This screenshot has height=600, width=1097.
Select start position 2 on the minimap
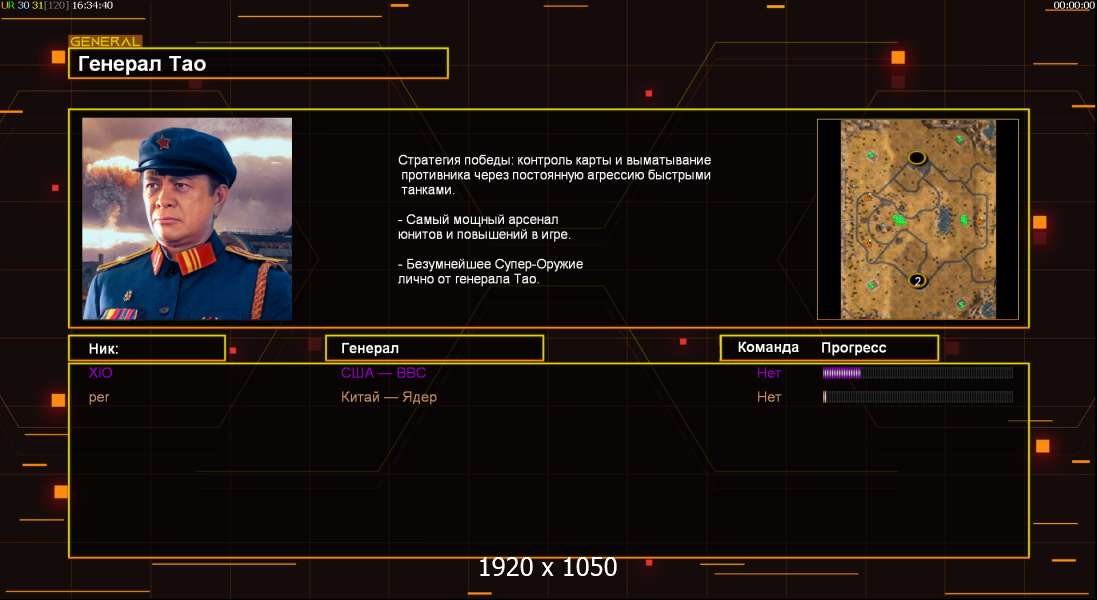pos(917,281)
